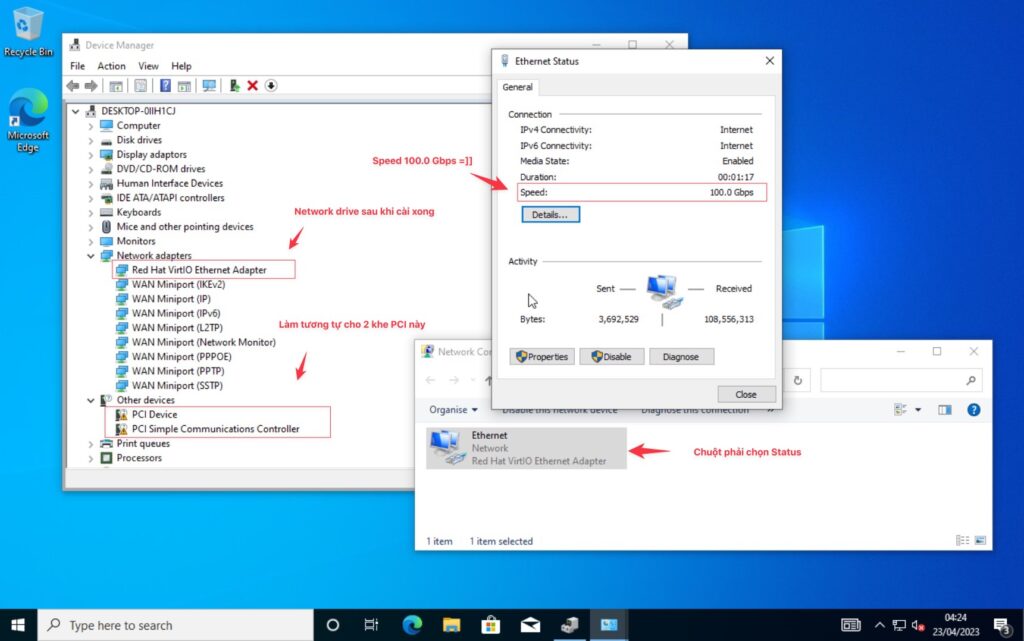Click the search box in Network Connections
This screenshot has width=1024, height=641.
click(901, 380)
